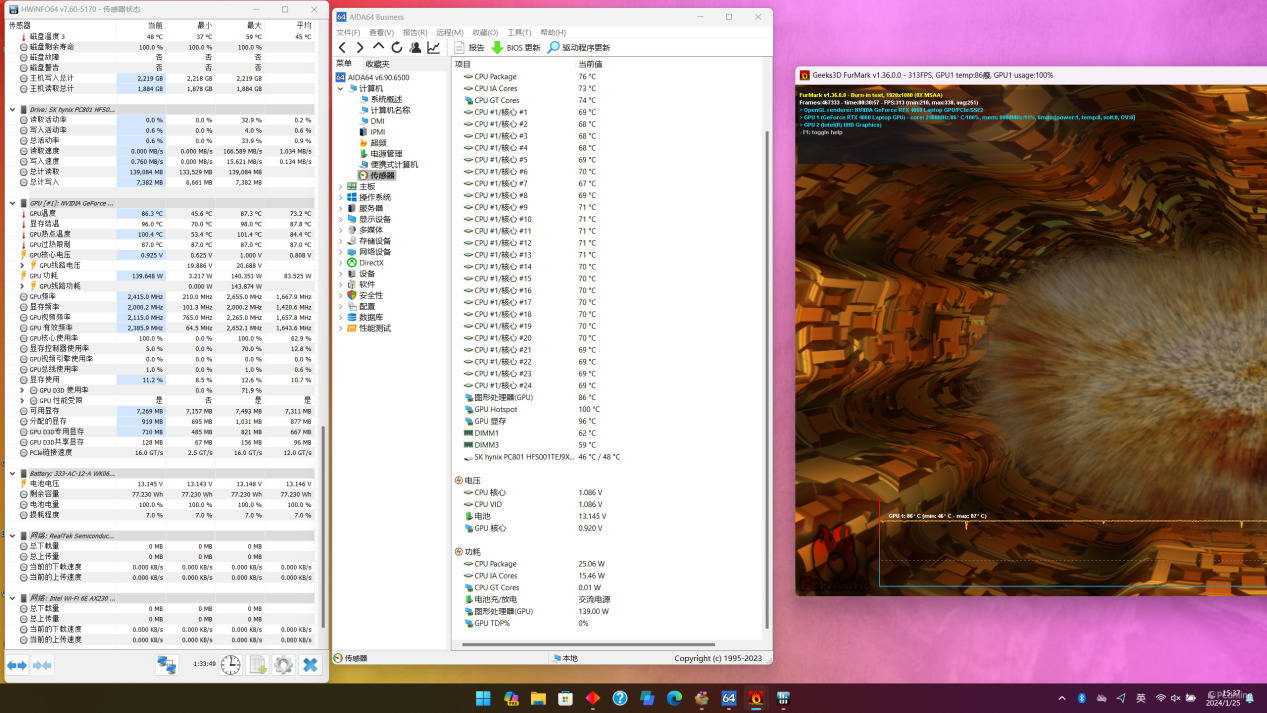Click HWiNFO save log file icon
Screen dimensions: 1267x713
[x=258, y=665]
